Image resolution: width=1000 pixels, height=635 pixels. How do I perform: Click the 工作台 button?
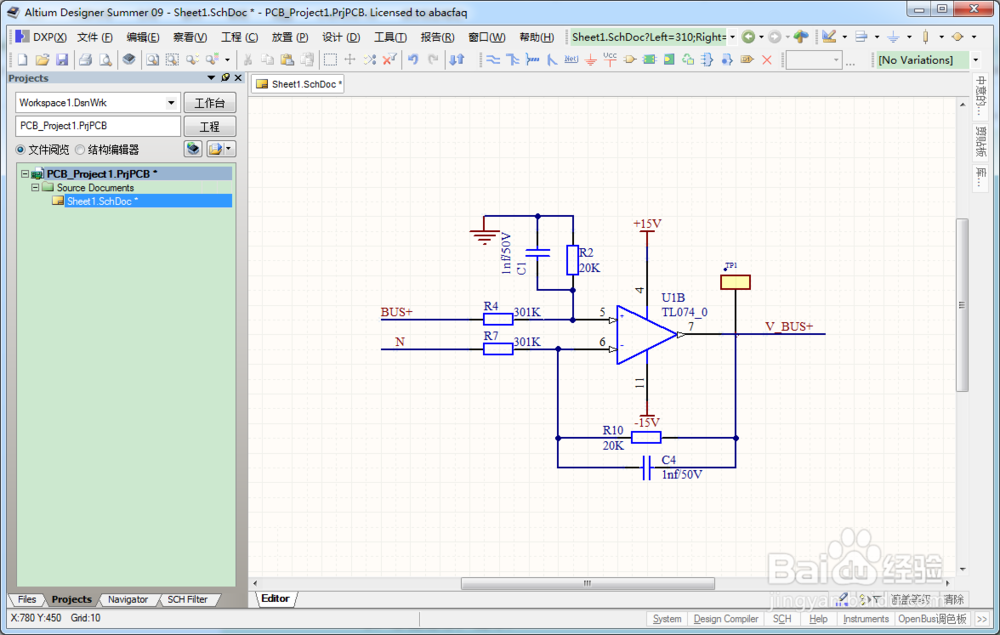pos(209,103)
